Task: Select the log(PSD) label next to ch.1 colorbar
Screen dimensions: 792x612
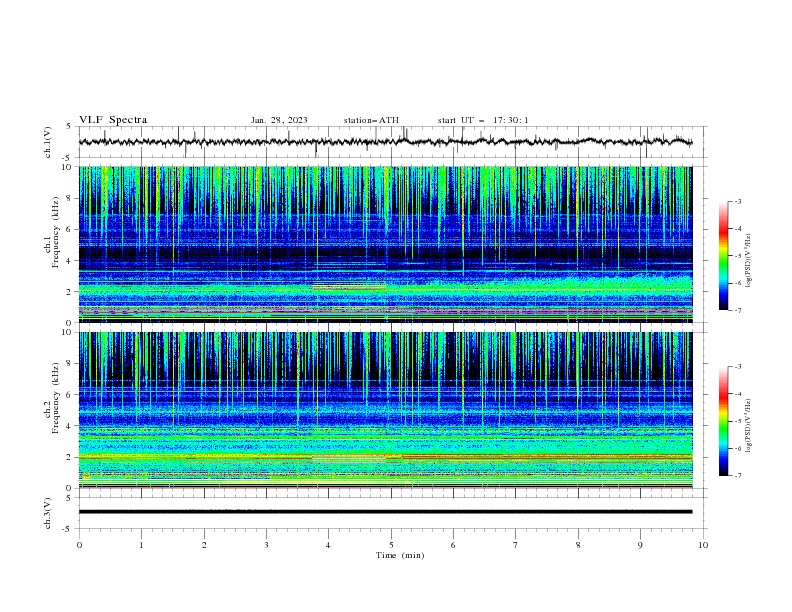Action: (x=749, y=261)
